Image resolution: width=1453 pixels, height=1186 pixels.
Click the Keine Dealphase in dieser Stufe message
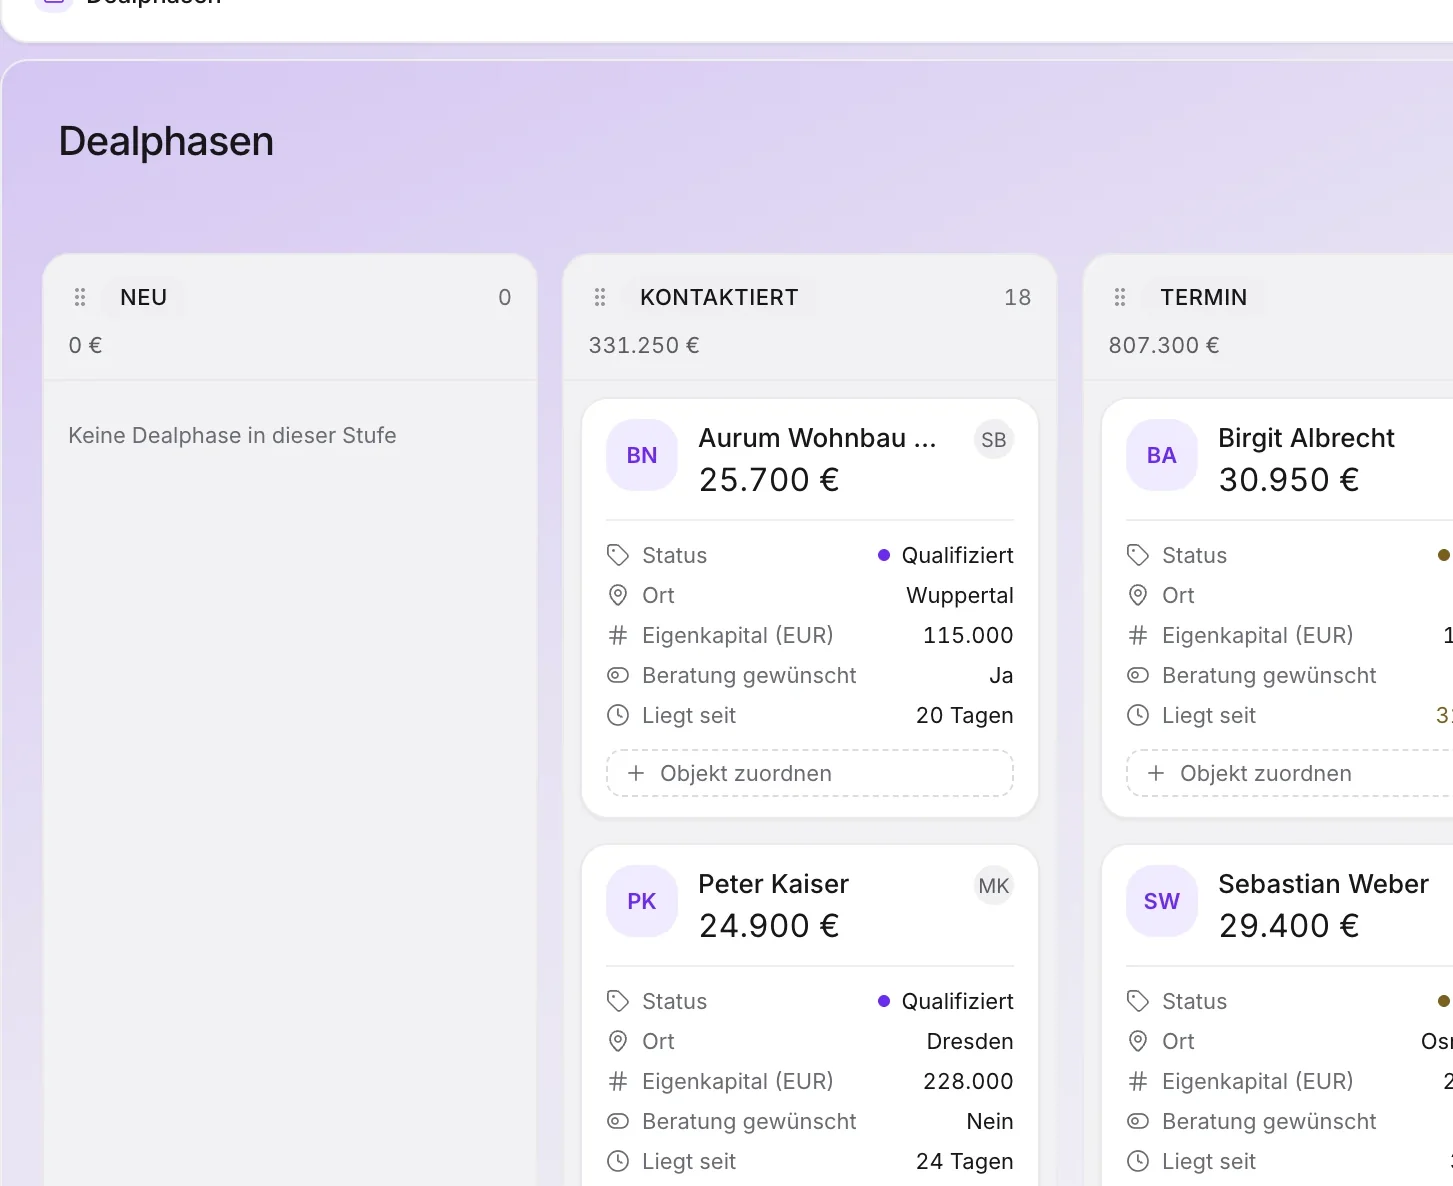point(232,435)
